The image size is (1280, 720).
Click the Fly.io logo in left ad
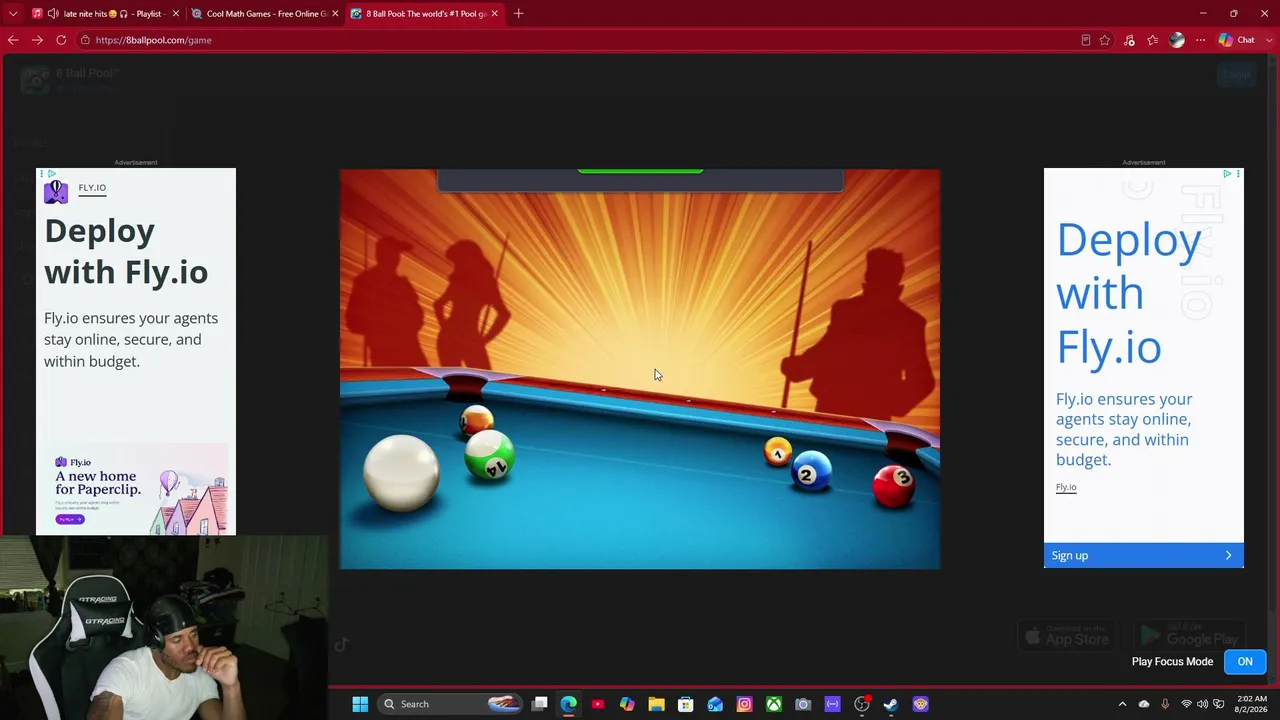(56, 191)
